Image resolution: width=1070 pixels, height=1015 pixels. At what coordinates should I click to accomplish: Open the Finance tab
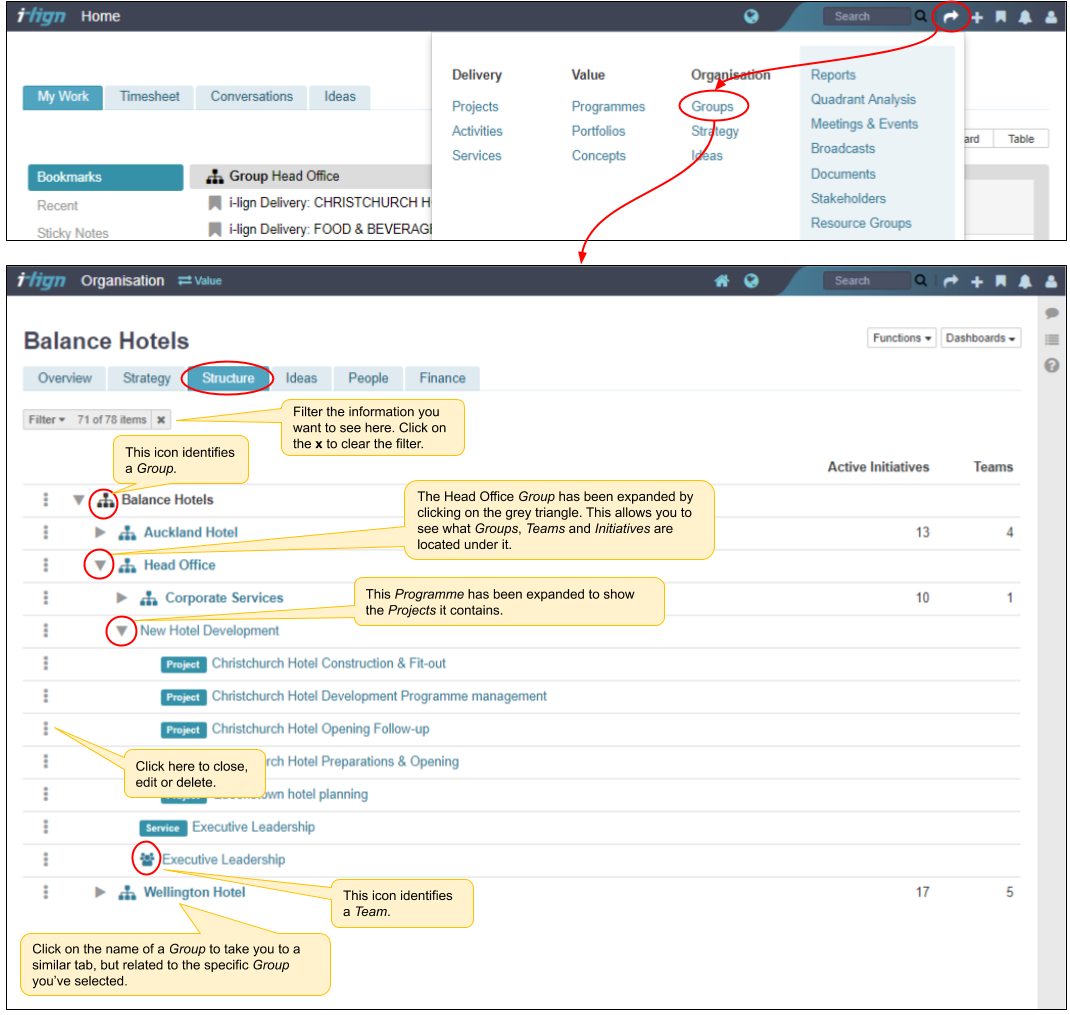click(442, 378)
